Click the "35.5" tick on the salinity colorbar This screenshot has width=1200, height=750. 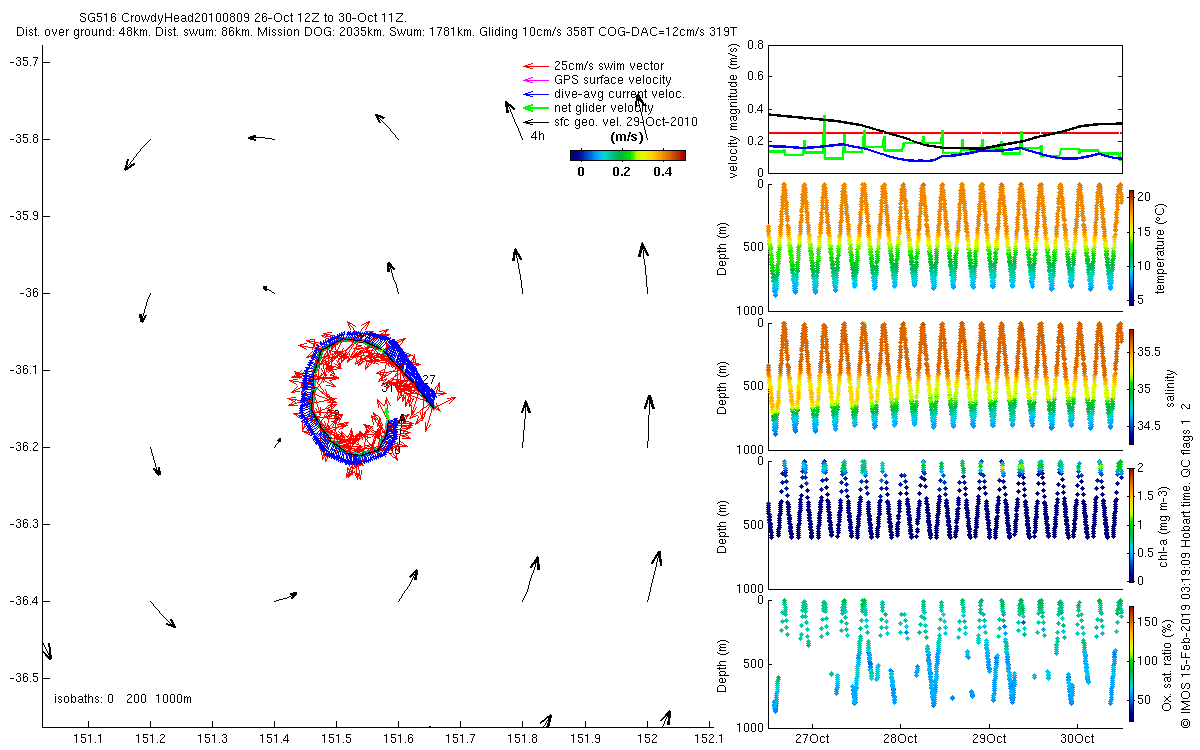click(x=1149, y=352)
